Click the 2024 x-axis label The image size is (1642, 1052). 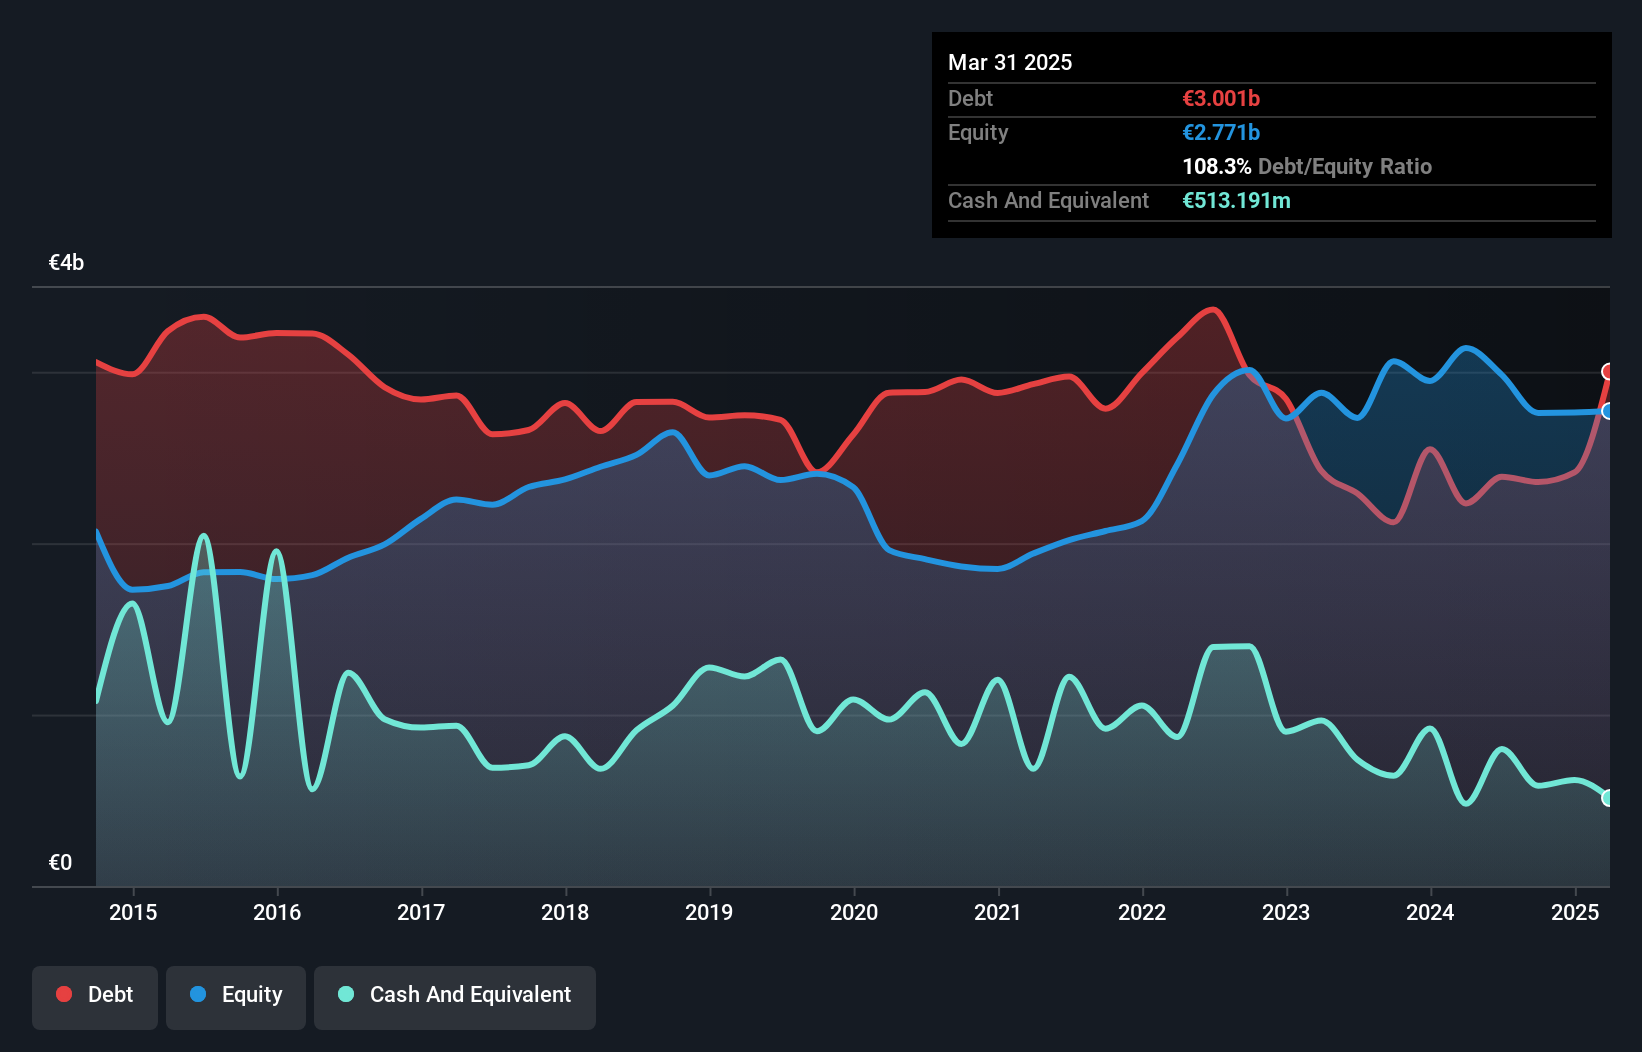click(1430, 912)
